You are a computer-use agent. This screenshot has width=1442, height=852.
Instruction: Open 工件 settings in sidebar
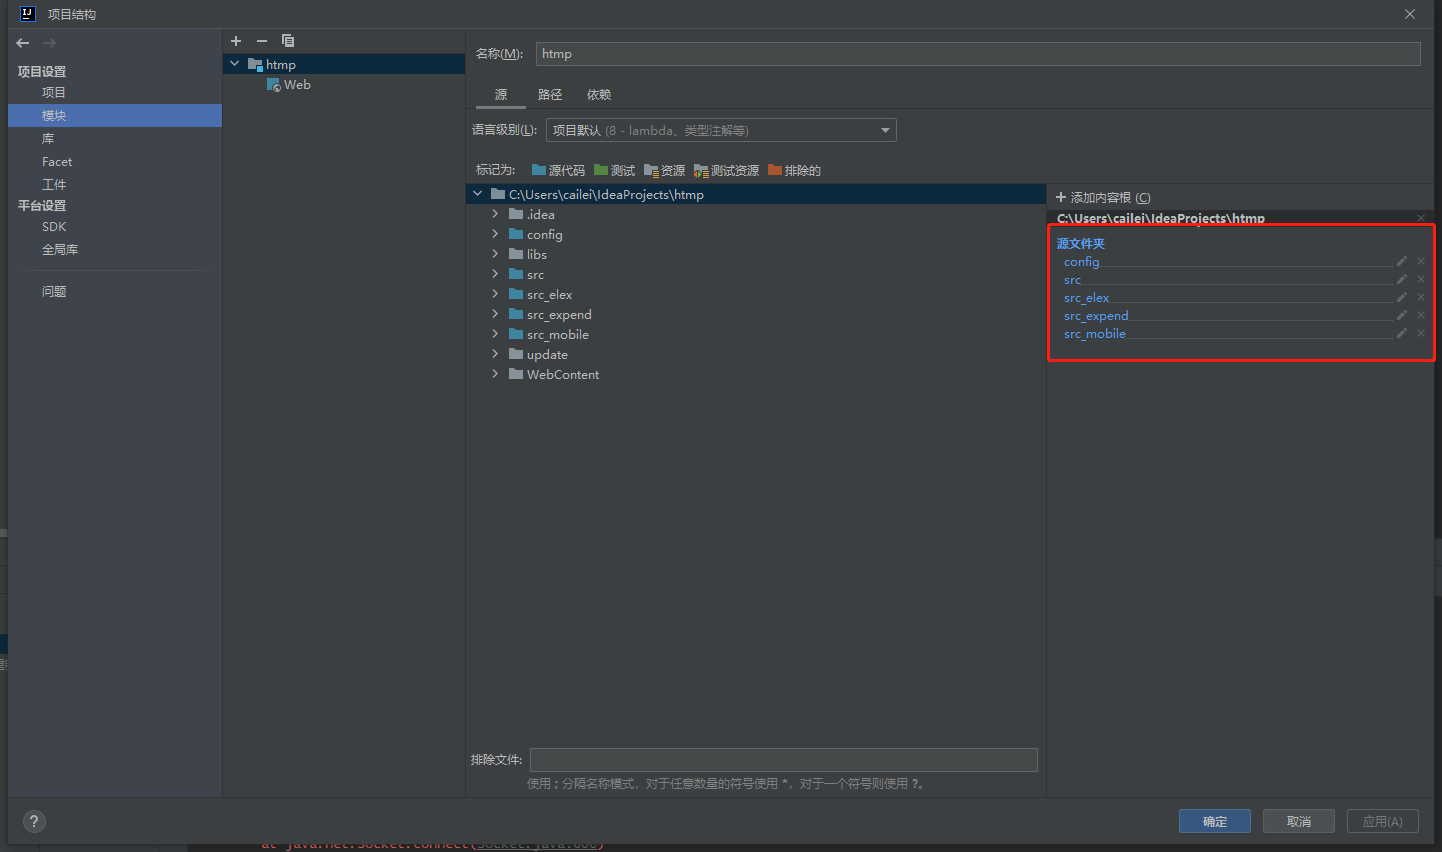[54, 185]
